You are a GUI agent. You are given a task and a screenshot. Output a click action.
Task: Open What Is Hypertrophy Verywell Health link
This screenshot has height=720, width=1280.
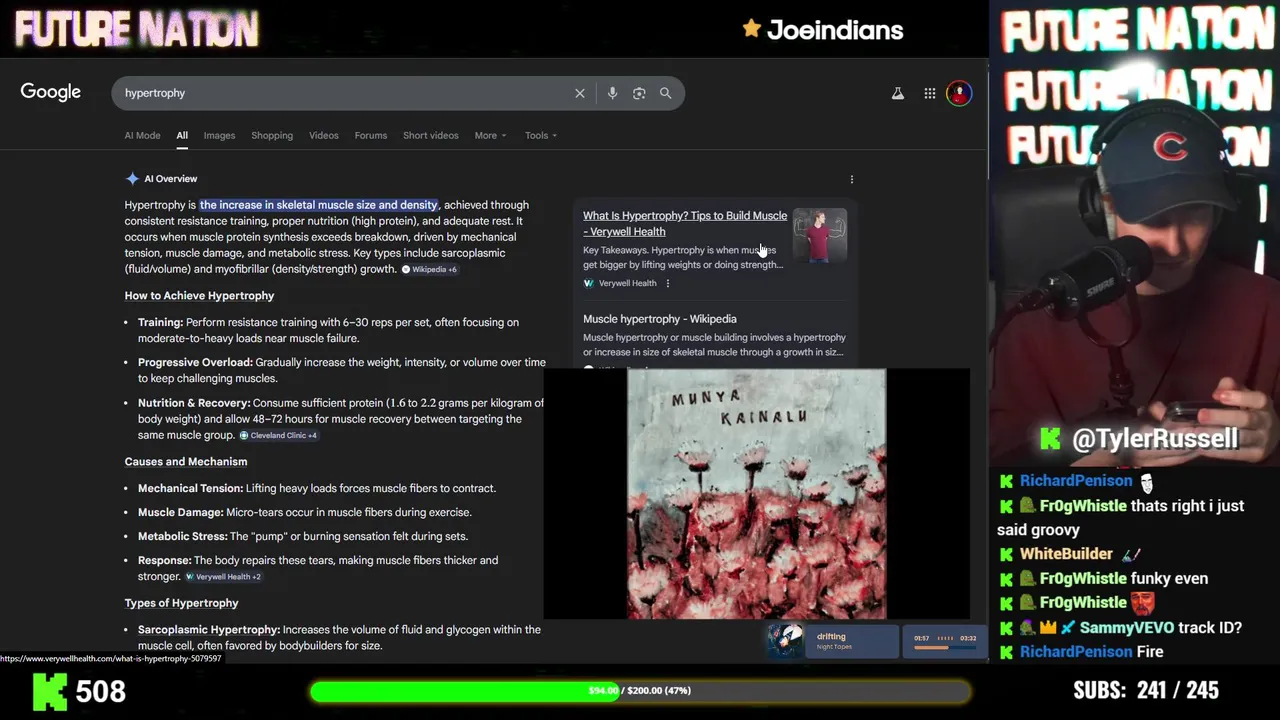click(x=685, y=223)
